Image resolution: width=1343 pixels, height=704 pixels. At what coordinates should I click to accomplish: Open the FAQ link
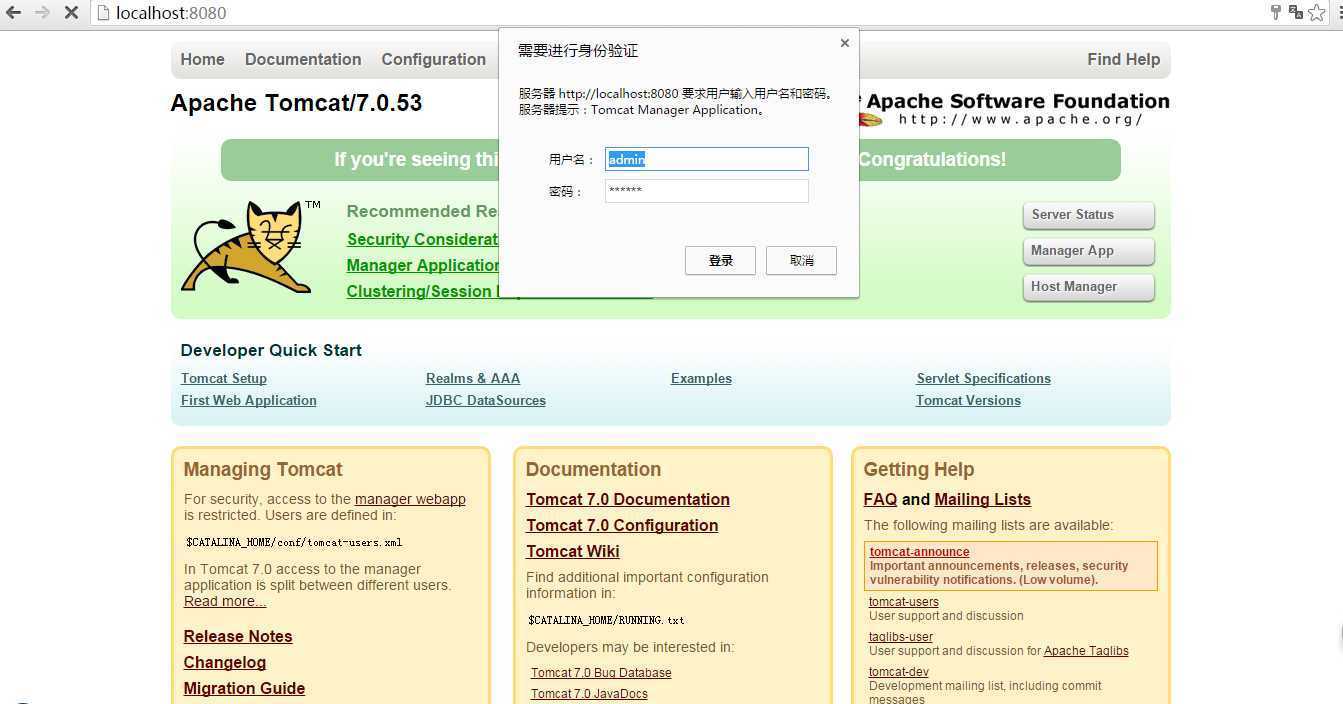[880, 499]
